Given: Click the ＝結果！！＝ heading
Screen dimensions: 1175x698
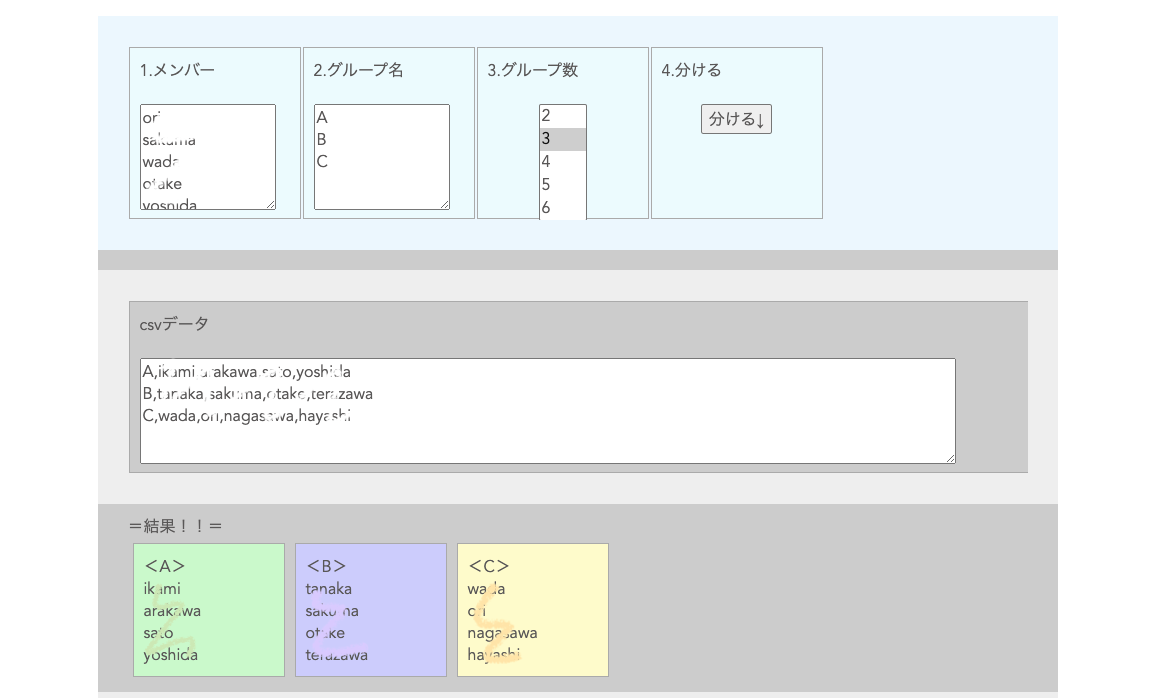Looking at the screenshot, I should click(x=175, y=526).
